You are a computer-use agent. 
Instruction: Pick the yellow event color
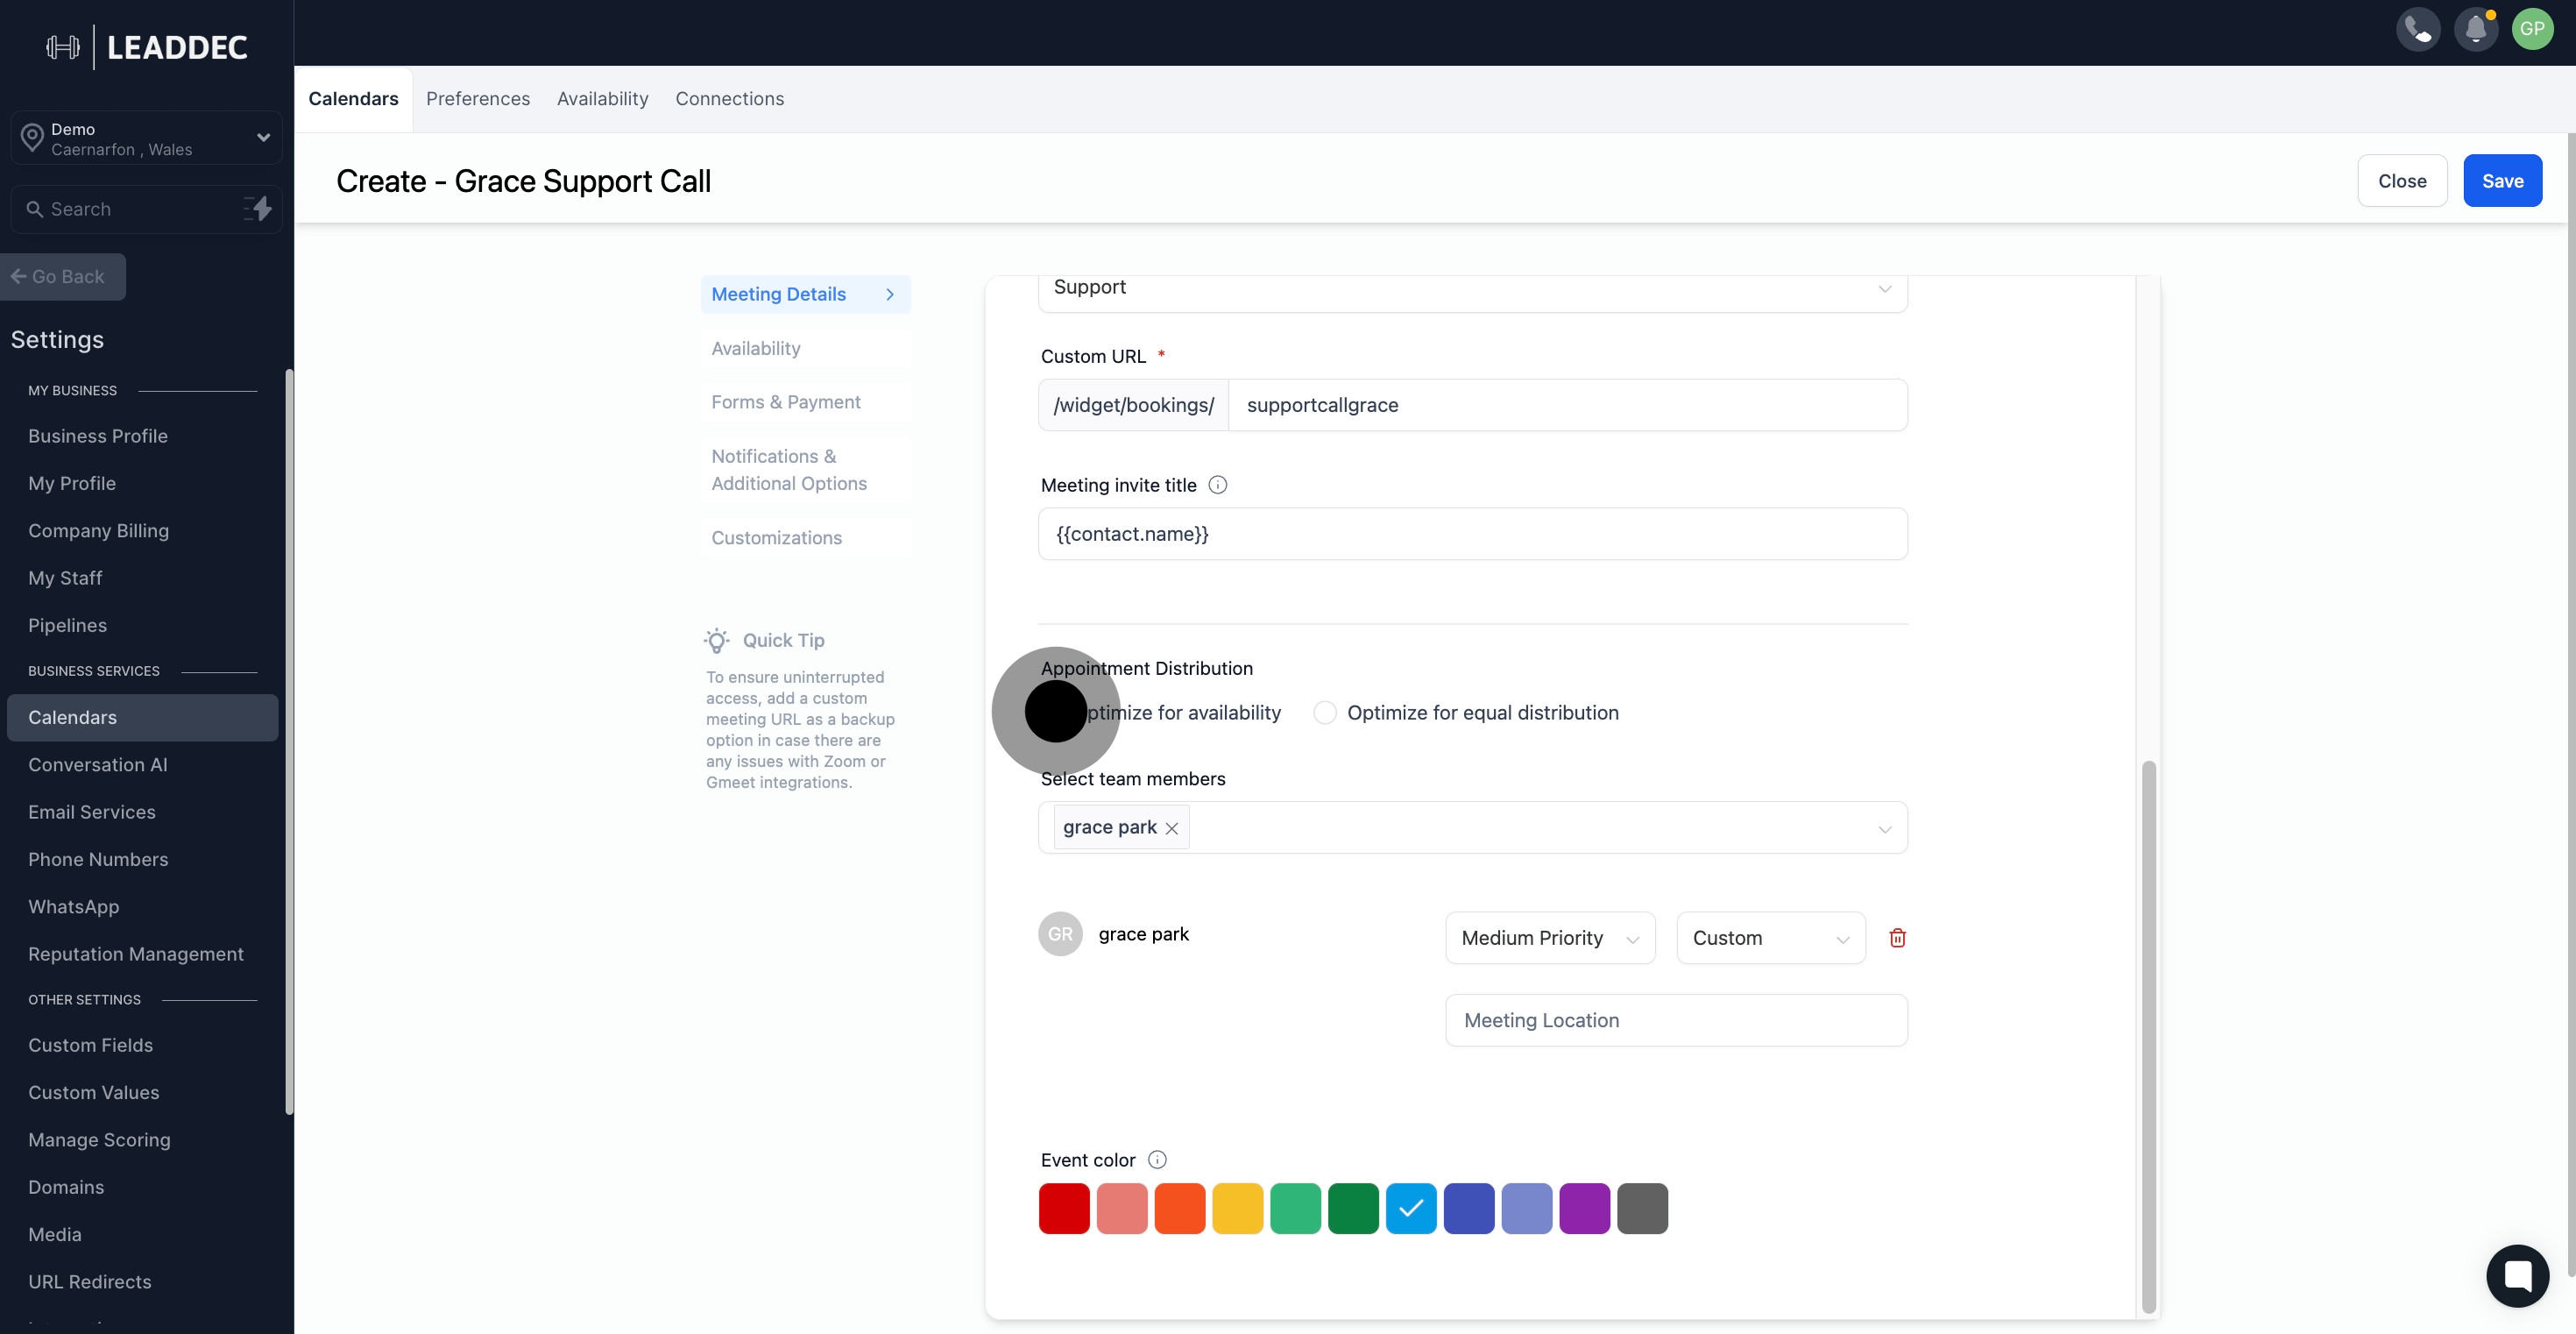tap(1237, 1209)
